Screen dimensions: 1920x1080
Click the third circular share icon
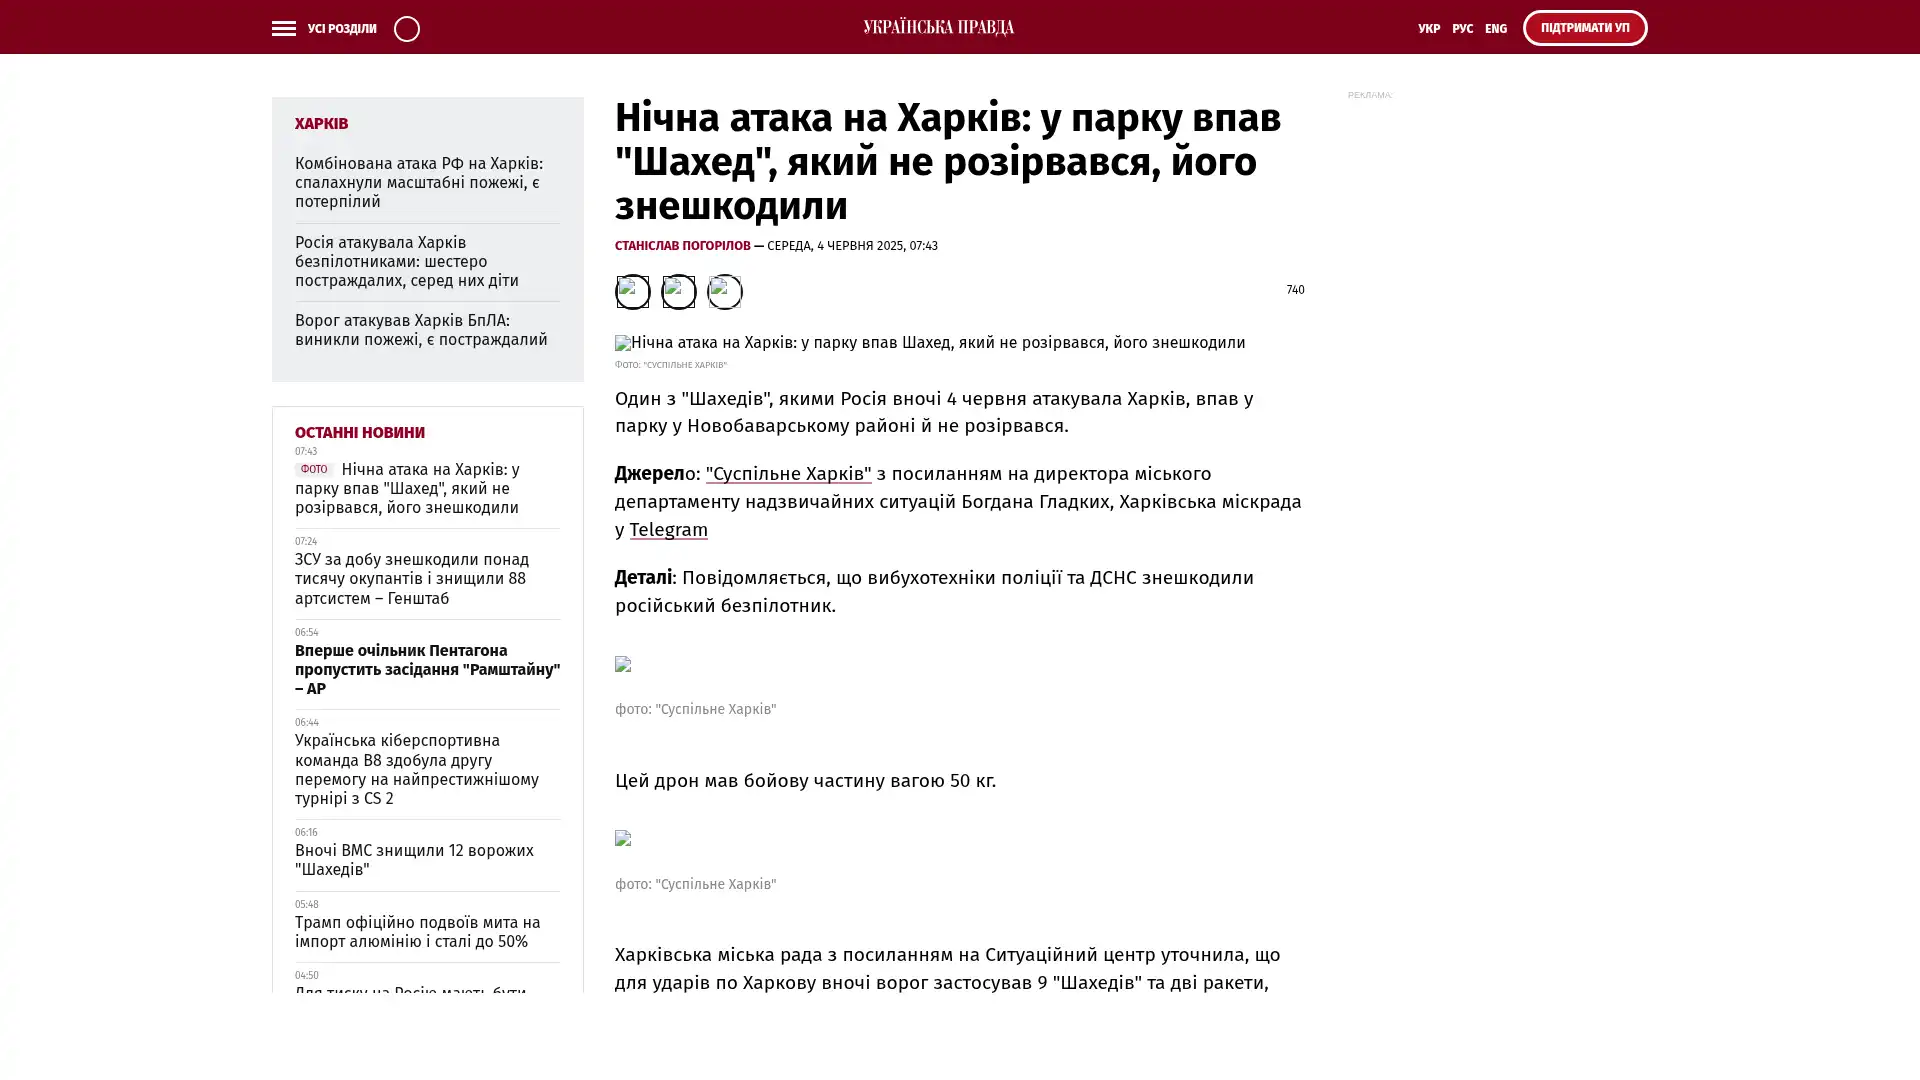(724, 292)
